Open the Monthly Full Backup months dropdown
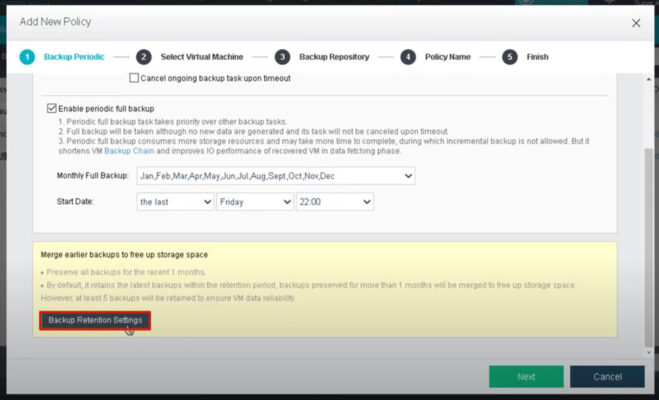659x400 pixels. (x=276, y=176)
